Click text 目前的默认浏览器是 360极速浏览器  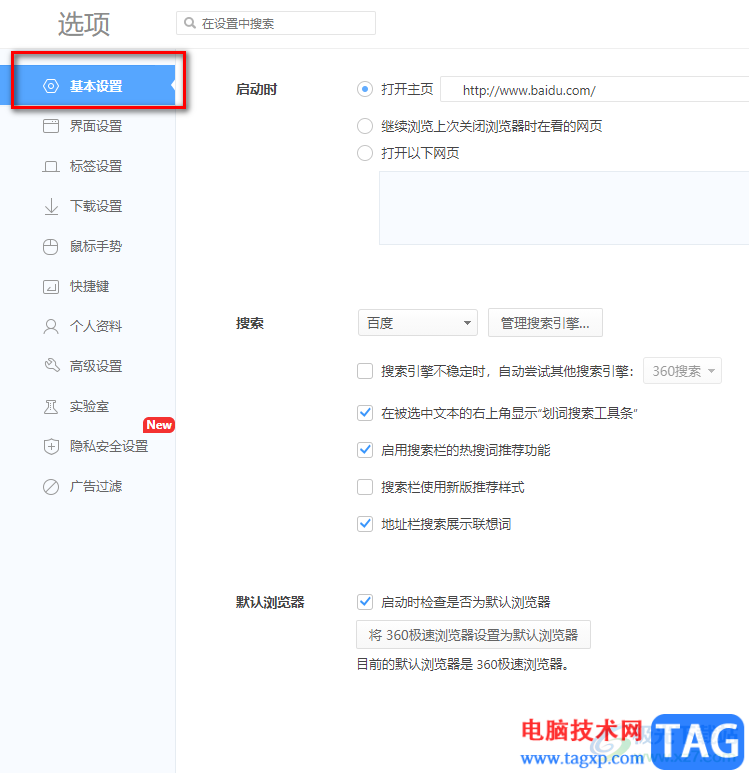coord(463,665)
